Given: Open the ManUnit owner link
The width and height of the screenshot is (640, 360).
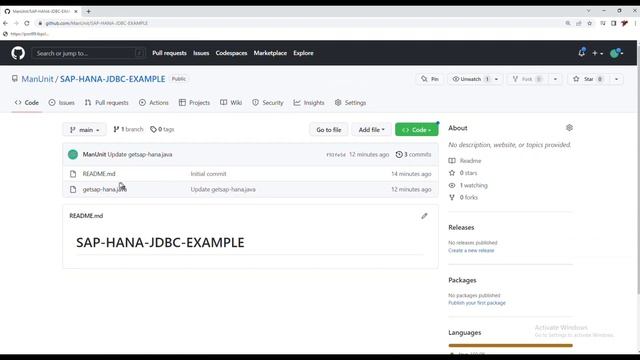Looking at the screenshot, I should point(37,79).
